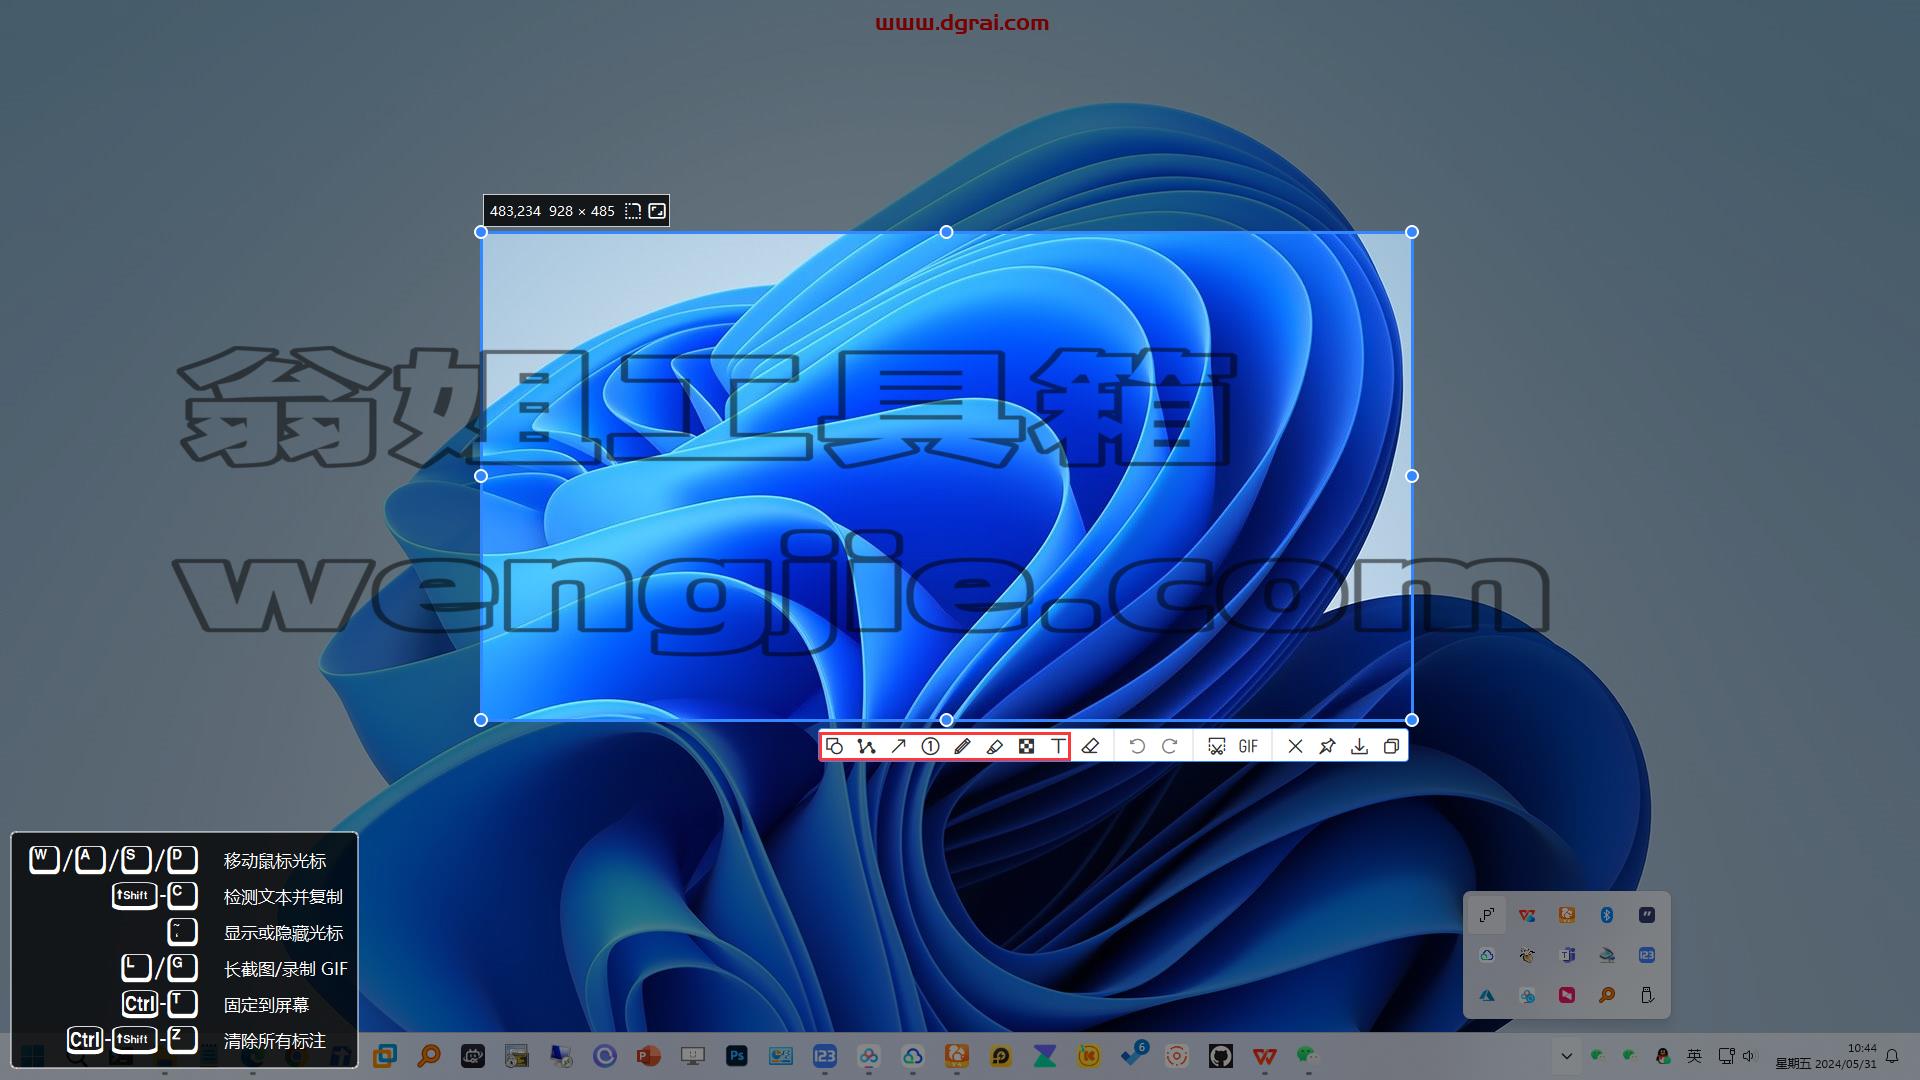Image resolution: width=1920 pixels, height=1080 pixels.
Task: Open the QQ penguin tray icon
Action: (x=1662, y=1056)
